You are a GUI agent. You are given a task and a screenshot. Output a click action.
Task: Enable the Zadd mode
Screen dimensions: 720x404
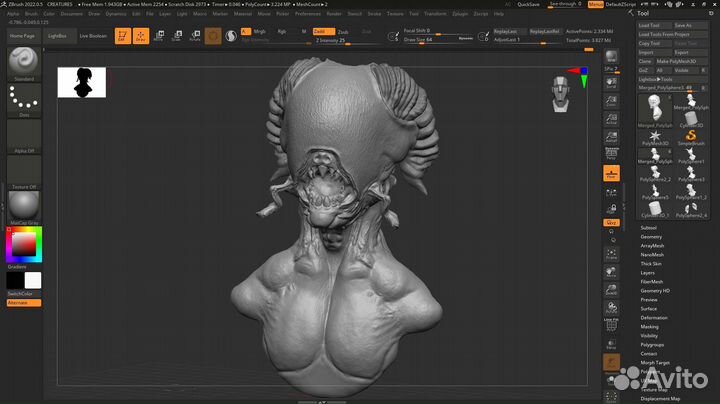click(x=323, y=31)
